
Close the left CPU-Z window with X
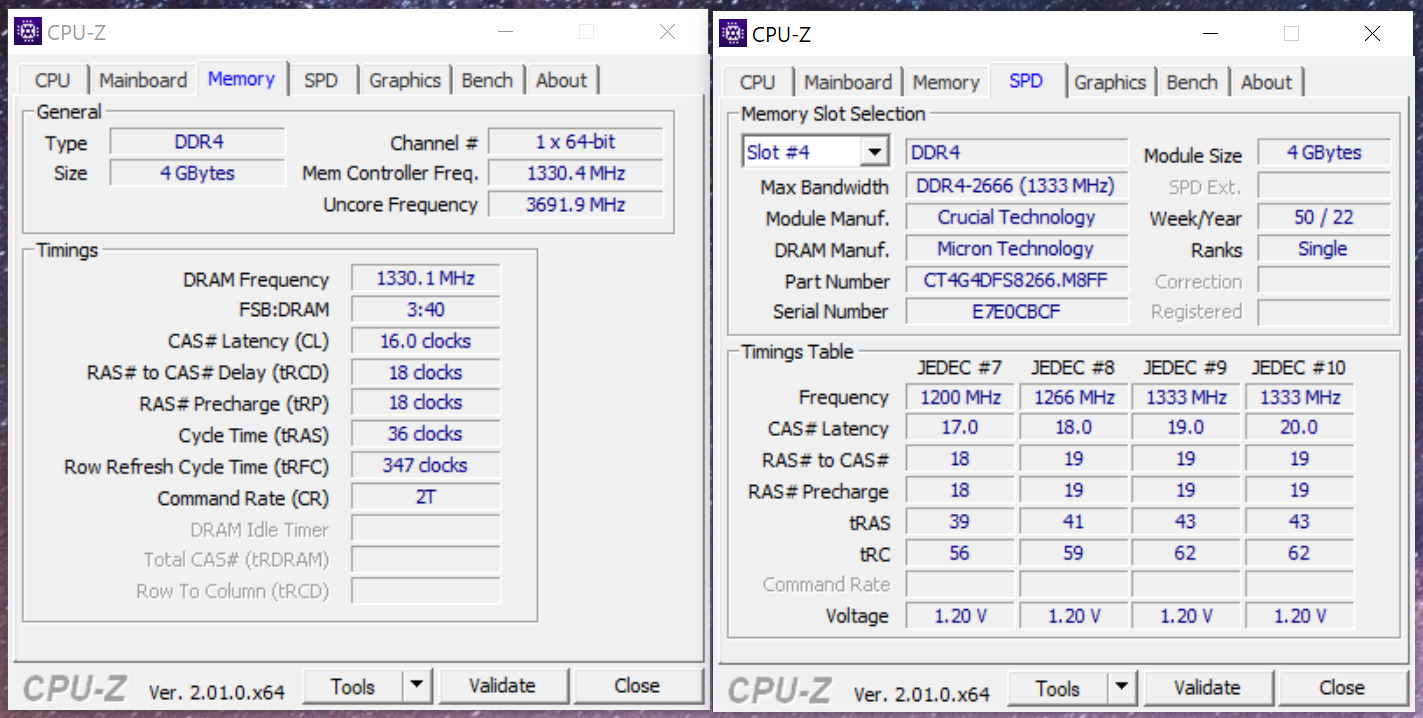668,32
